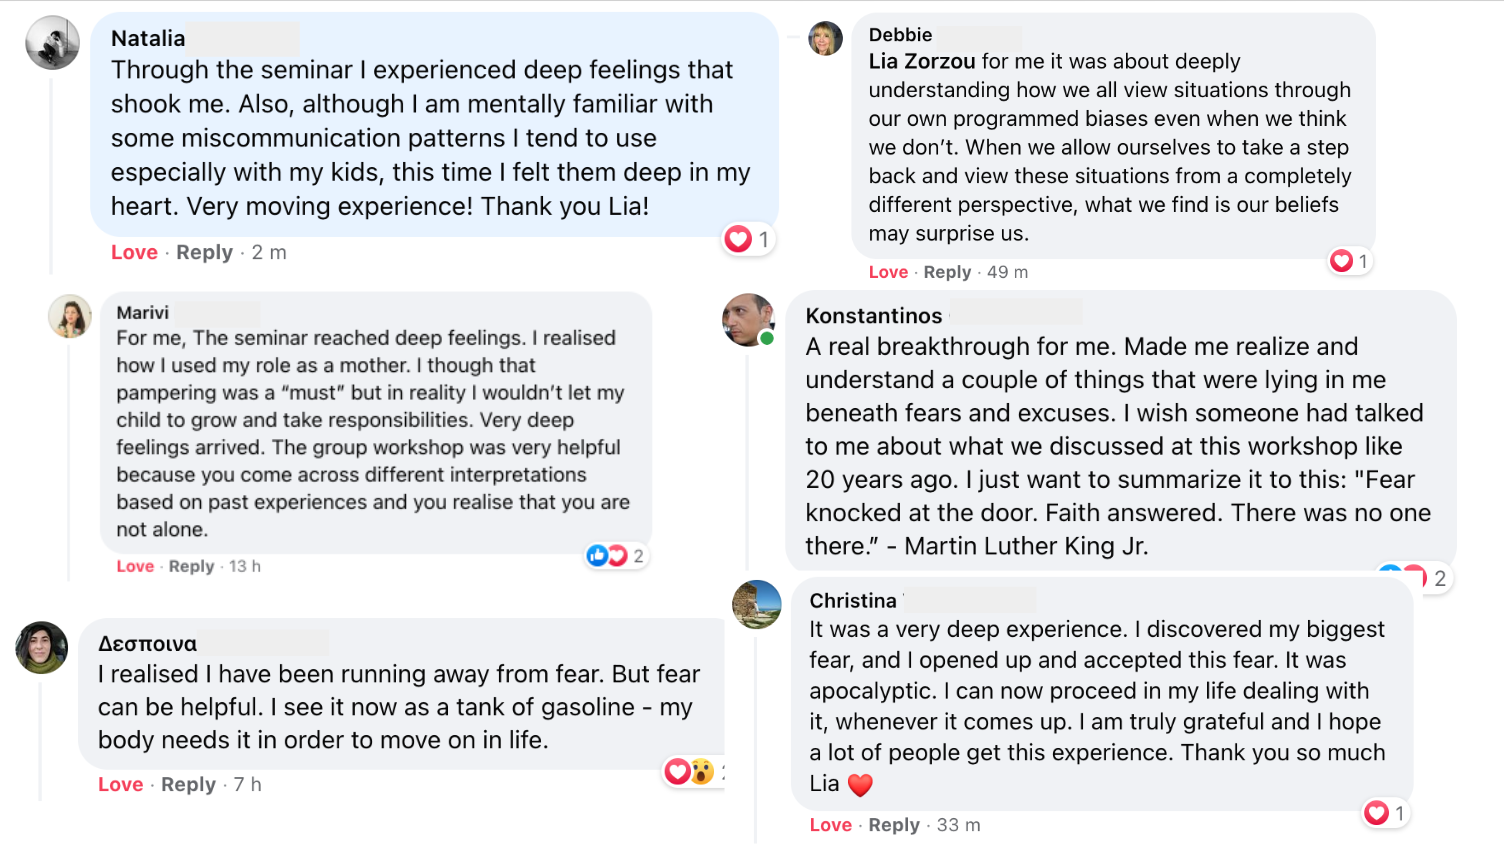The width and height of the screenshot is (1504, 853).
Task: Click the Lia Zorzou mention in Debbie's comment
Action: point(922,62)
